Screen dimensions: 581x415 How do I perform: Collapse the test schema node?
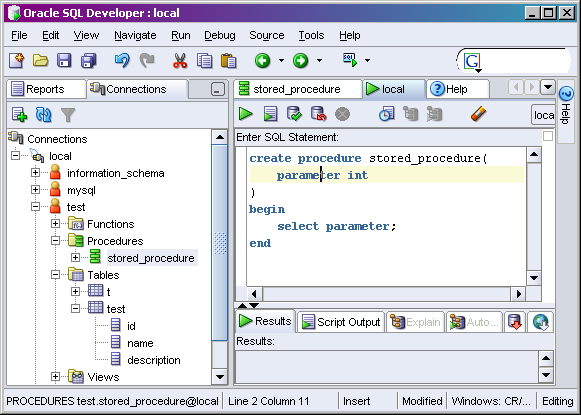[35, 207]
